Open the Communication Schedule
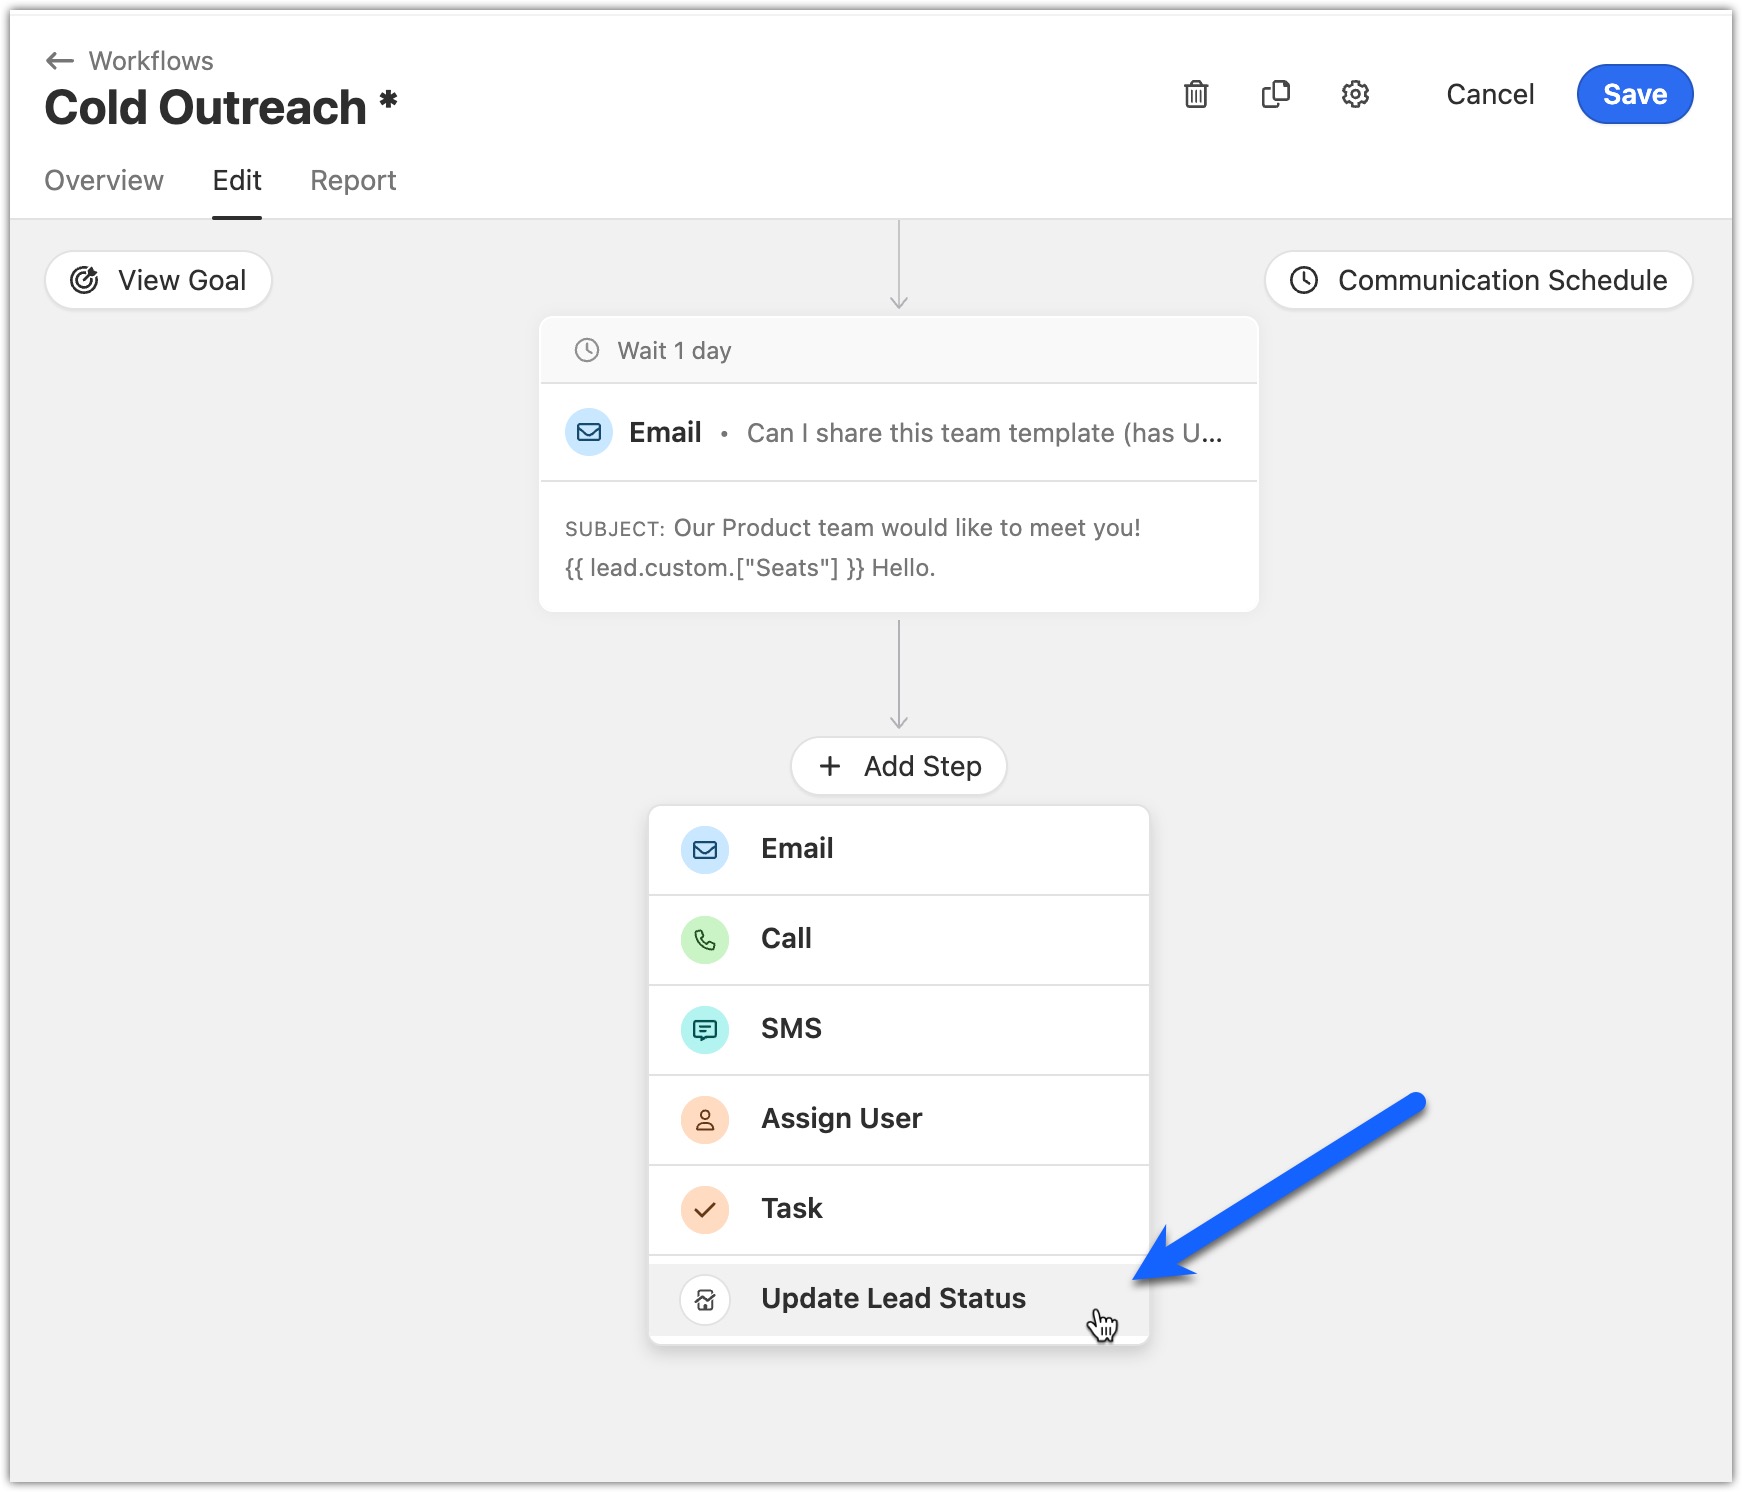 pos(1477,280)
